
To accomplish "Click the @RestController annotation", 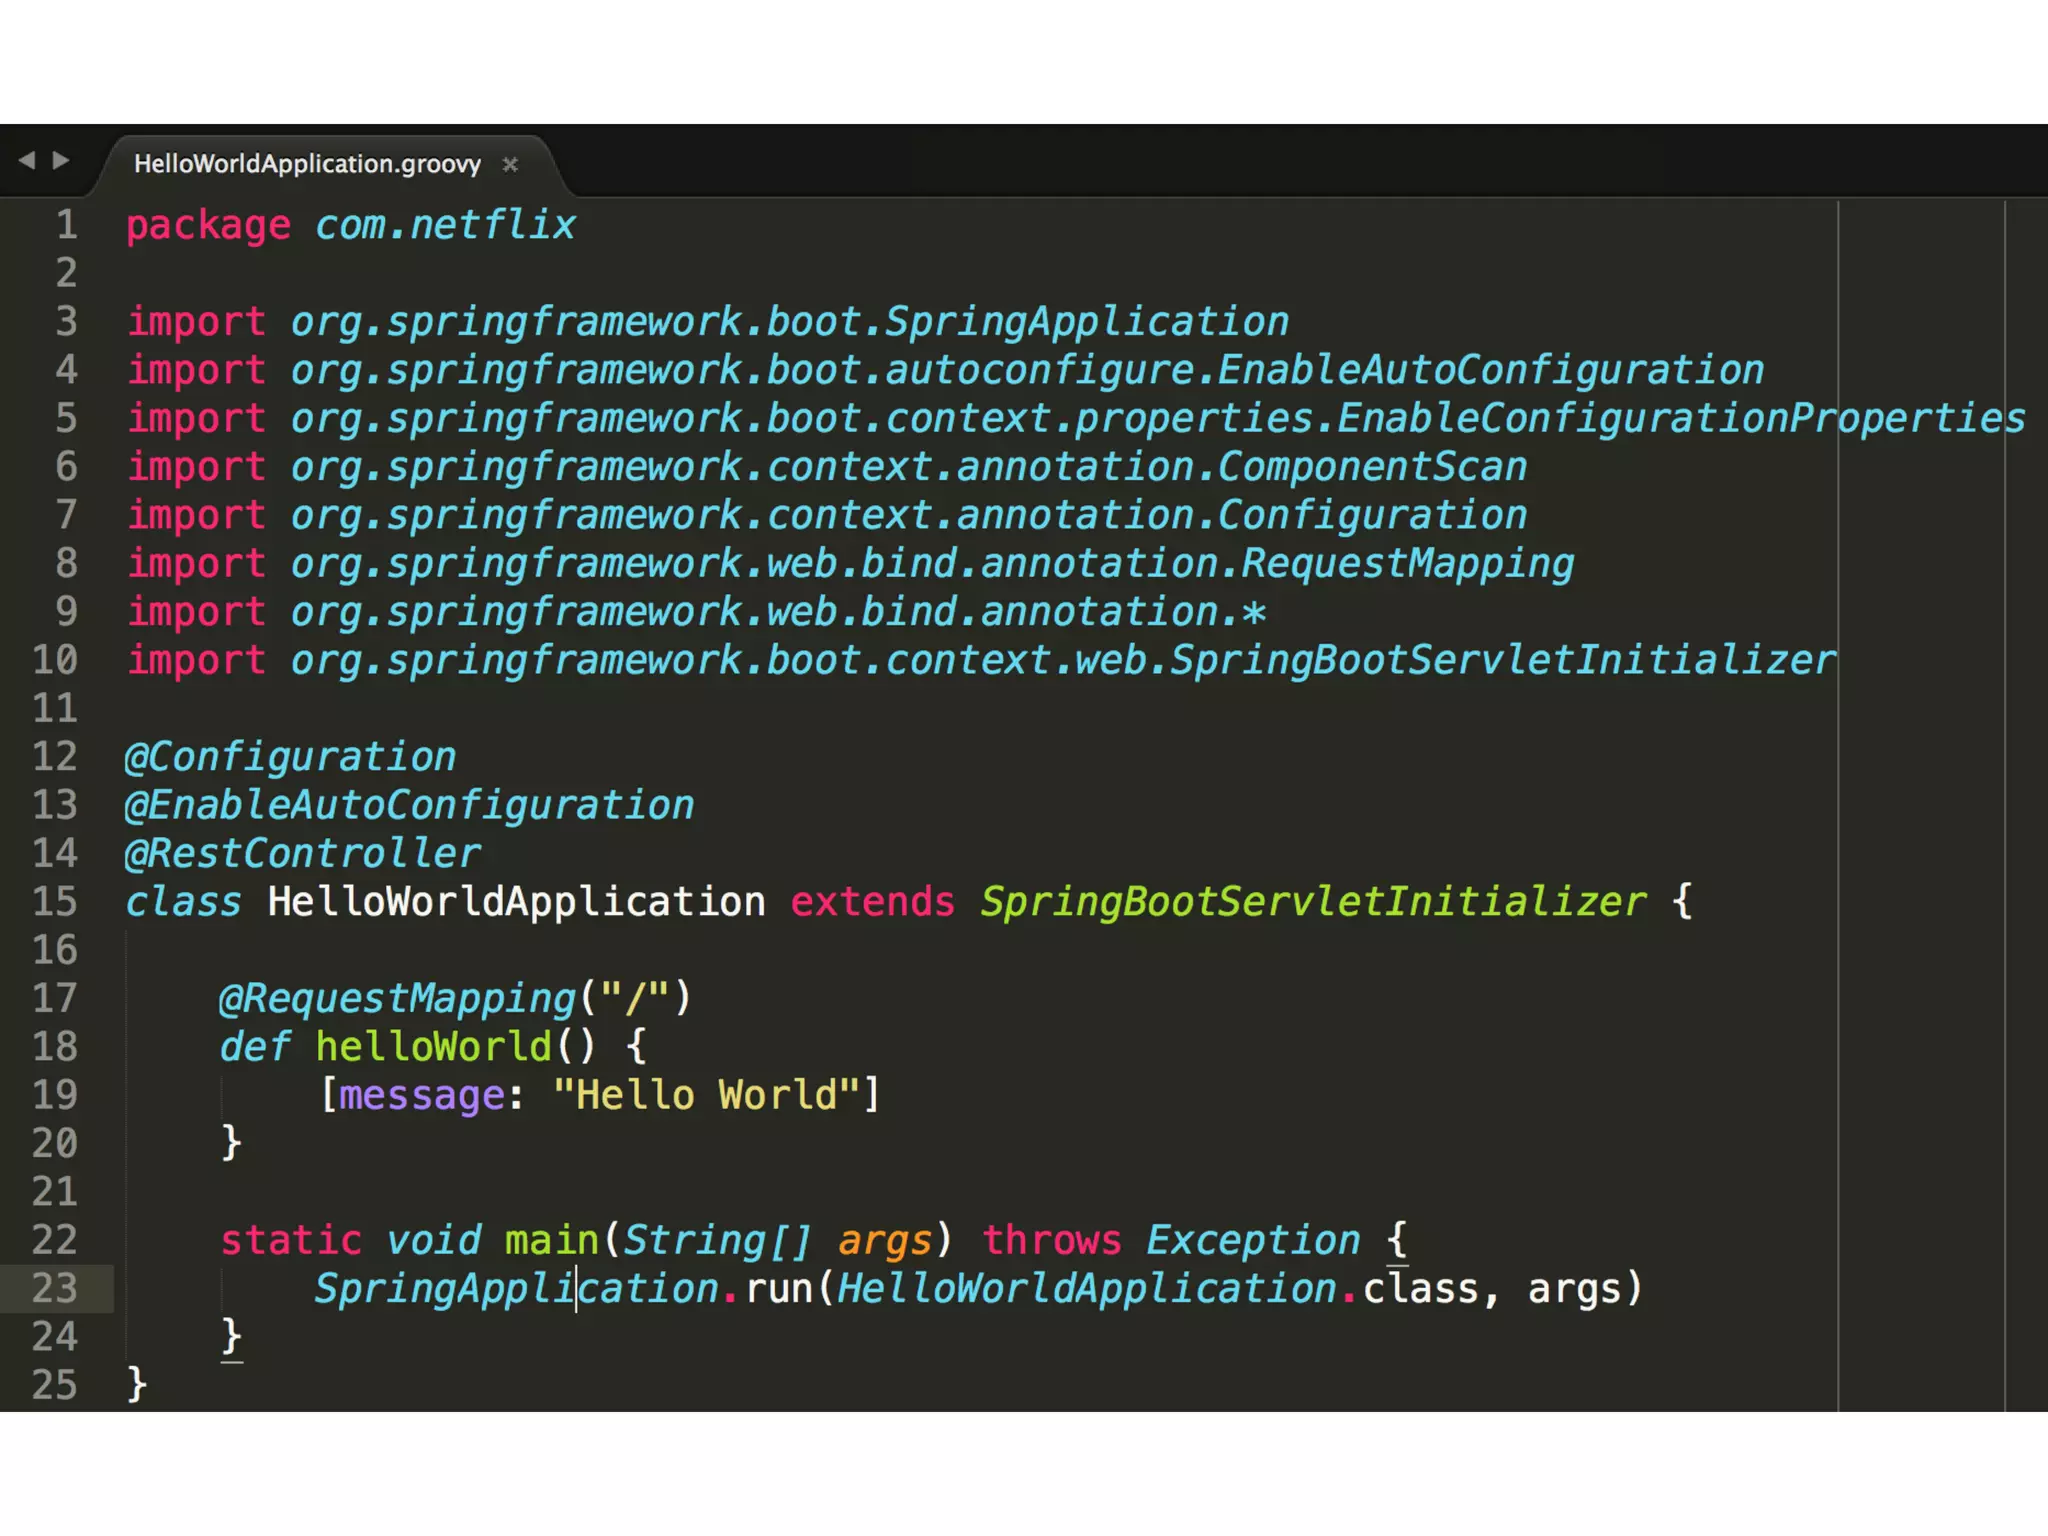I will point(302,854).
